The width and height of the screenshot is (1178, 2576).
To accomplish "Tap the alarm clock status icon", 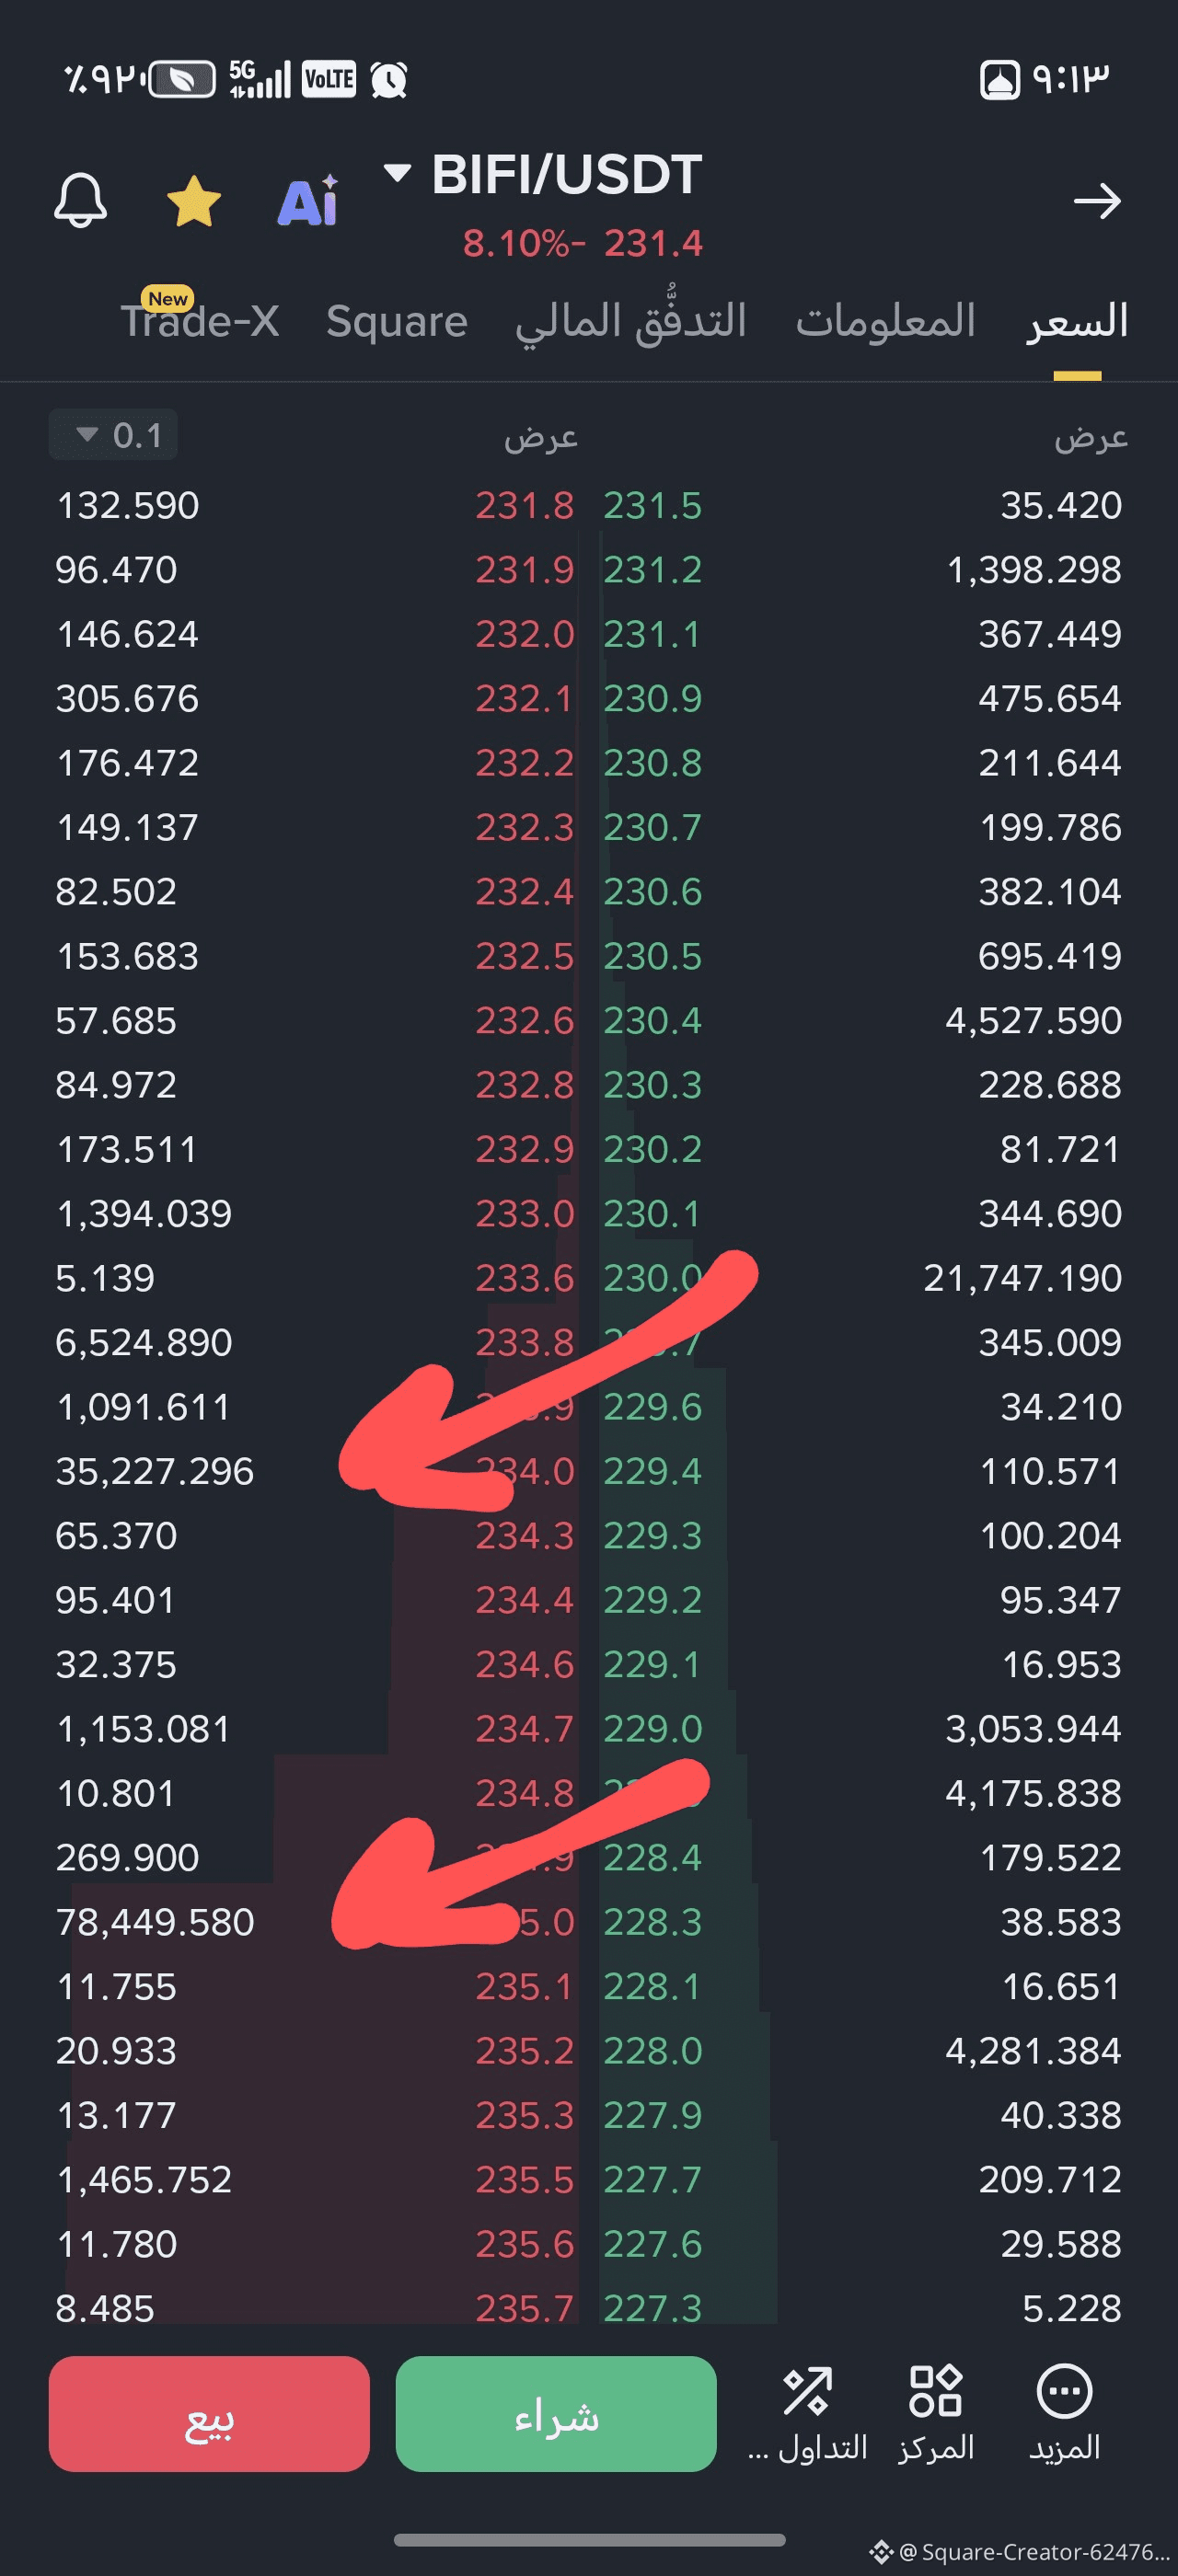I will pos(389,79).
